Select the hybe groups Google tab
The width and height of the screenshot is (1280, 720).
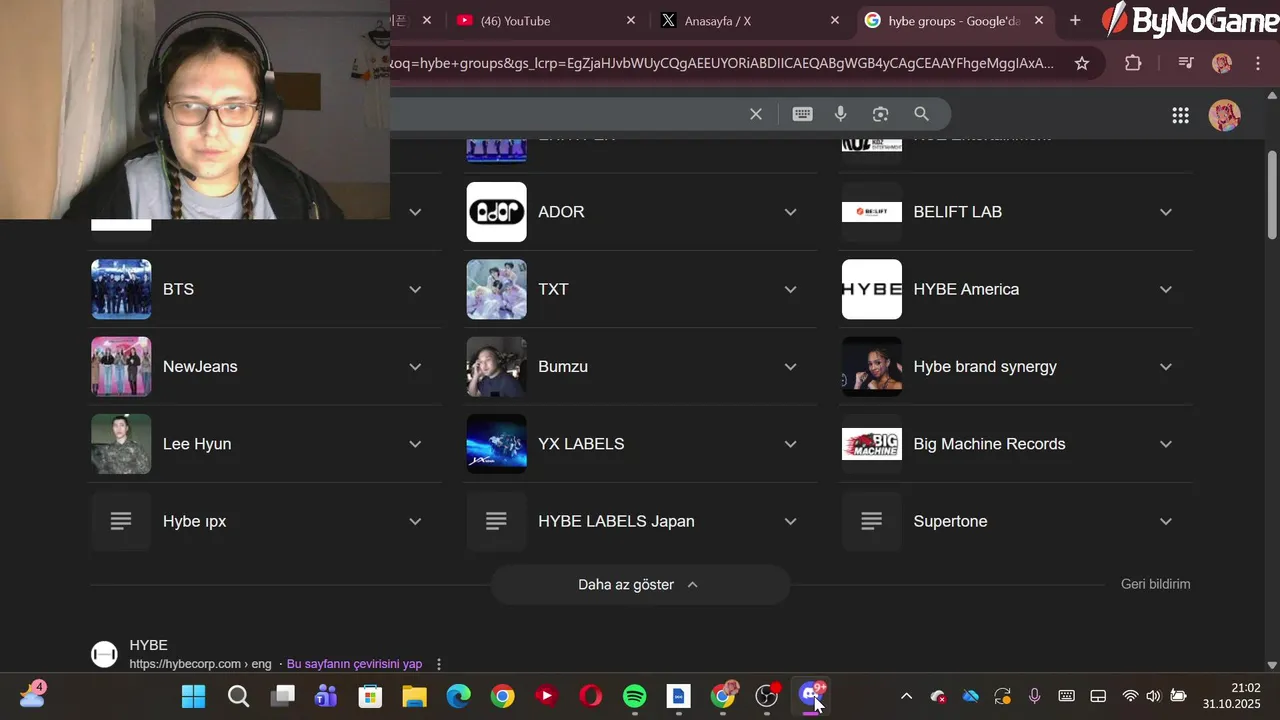click(x=954, y=21)
